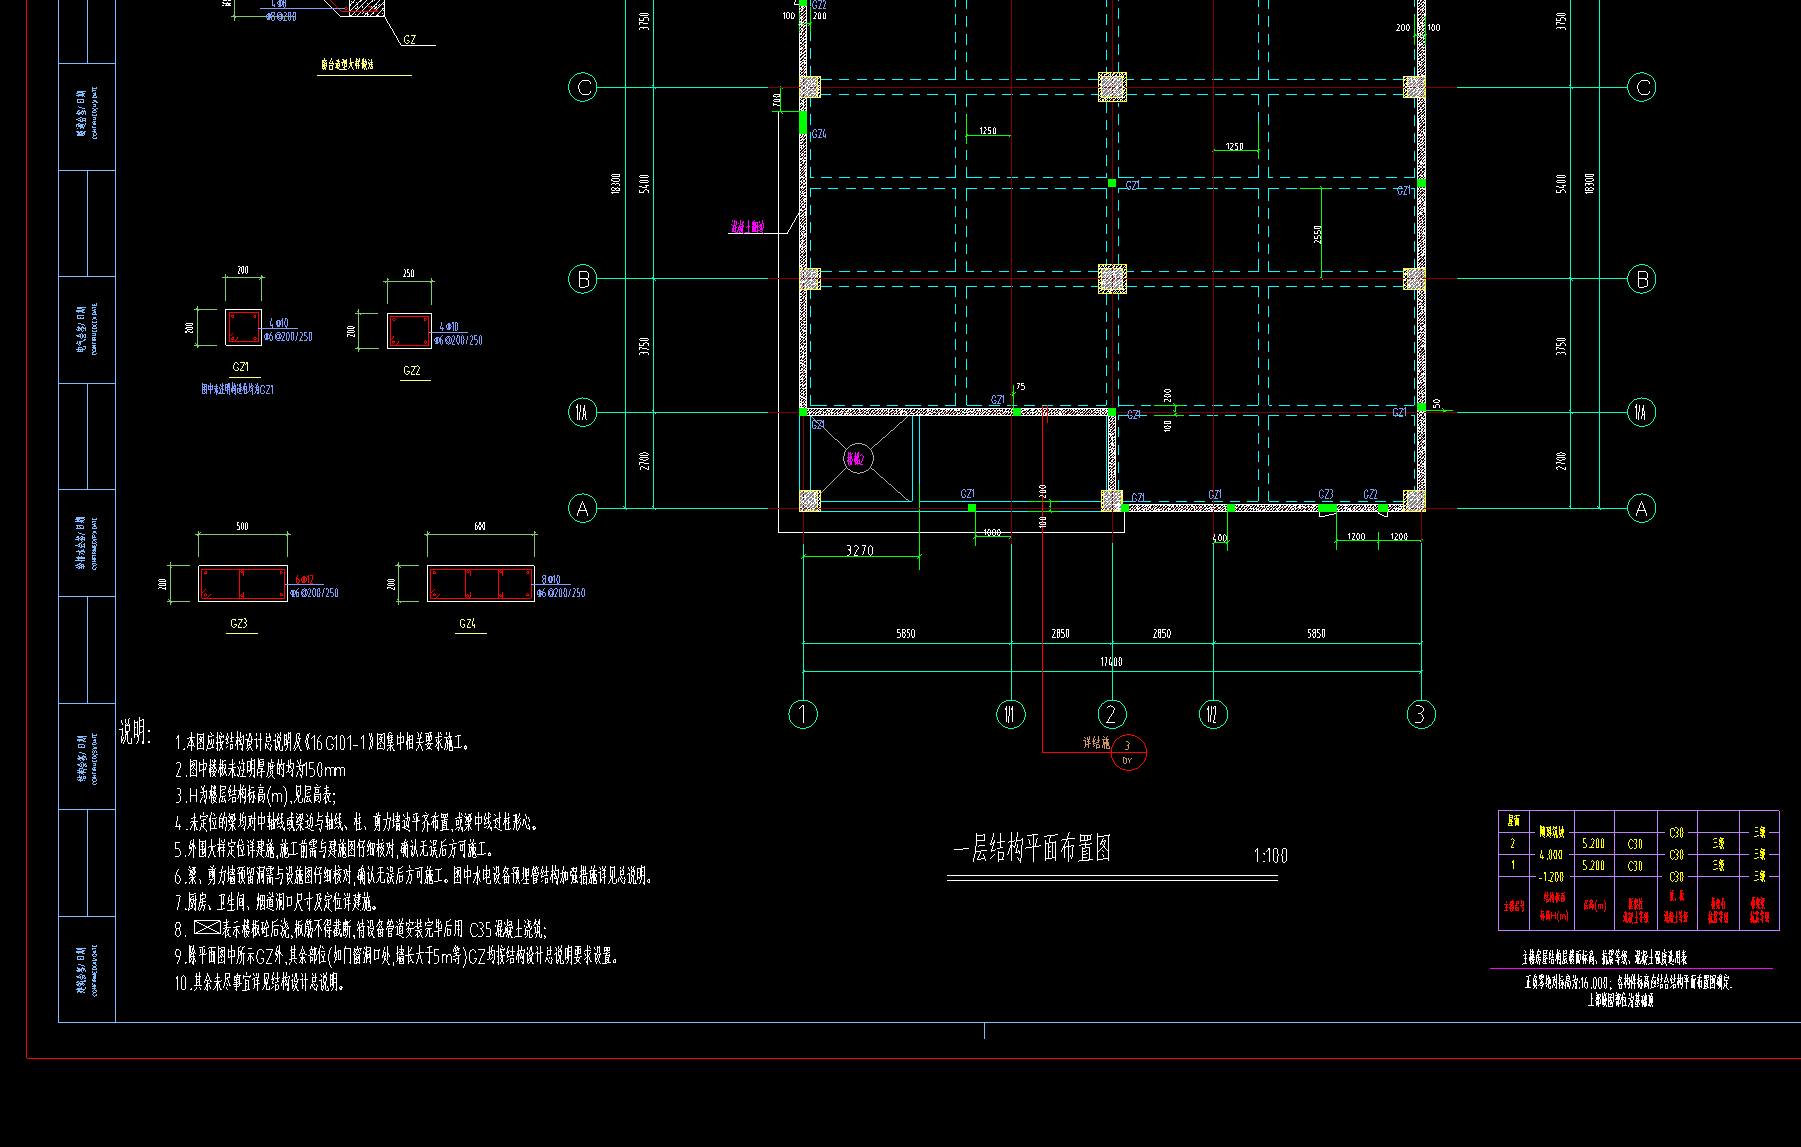
Task: Pick the 1/A axis bubble on the left
Action: (583, 412)
